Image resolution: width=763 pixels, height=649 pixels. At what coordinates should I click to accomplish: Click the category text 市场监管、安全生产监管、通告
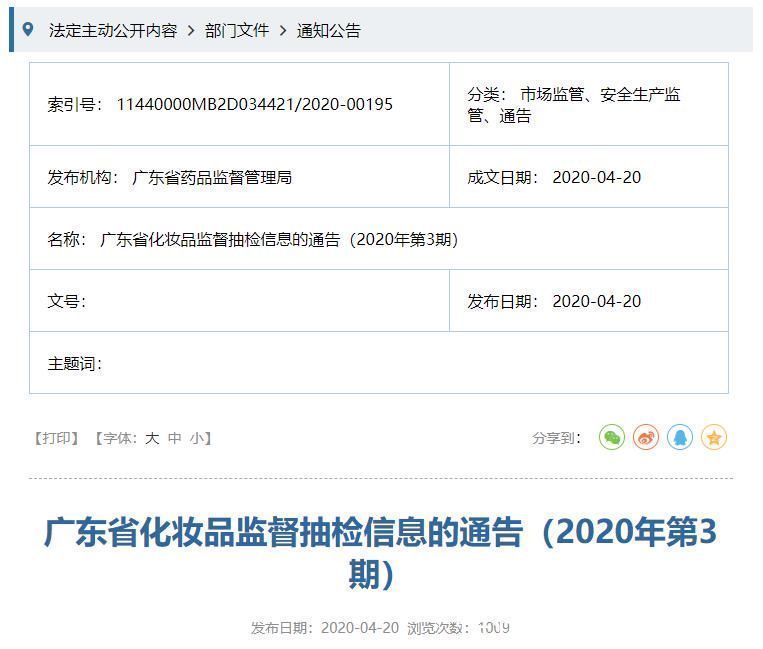click(574, 105)
